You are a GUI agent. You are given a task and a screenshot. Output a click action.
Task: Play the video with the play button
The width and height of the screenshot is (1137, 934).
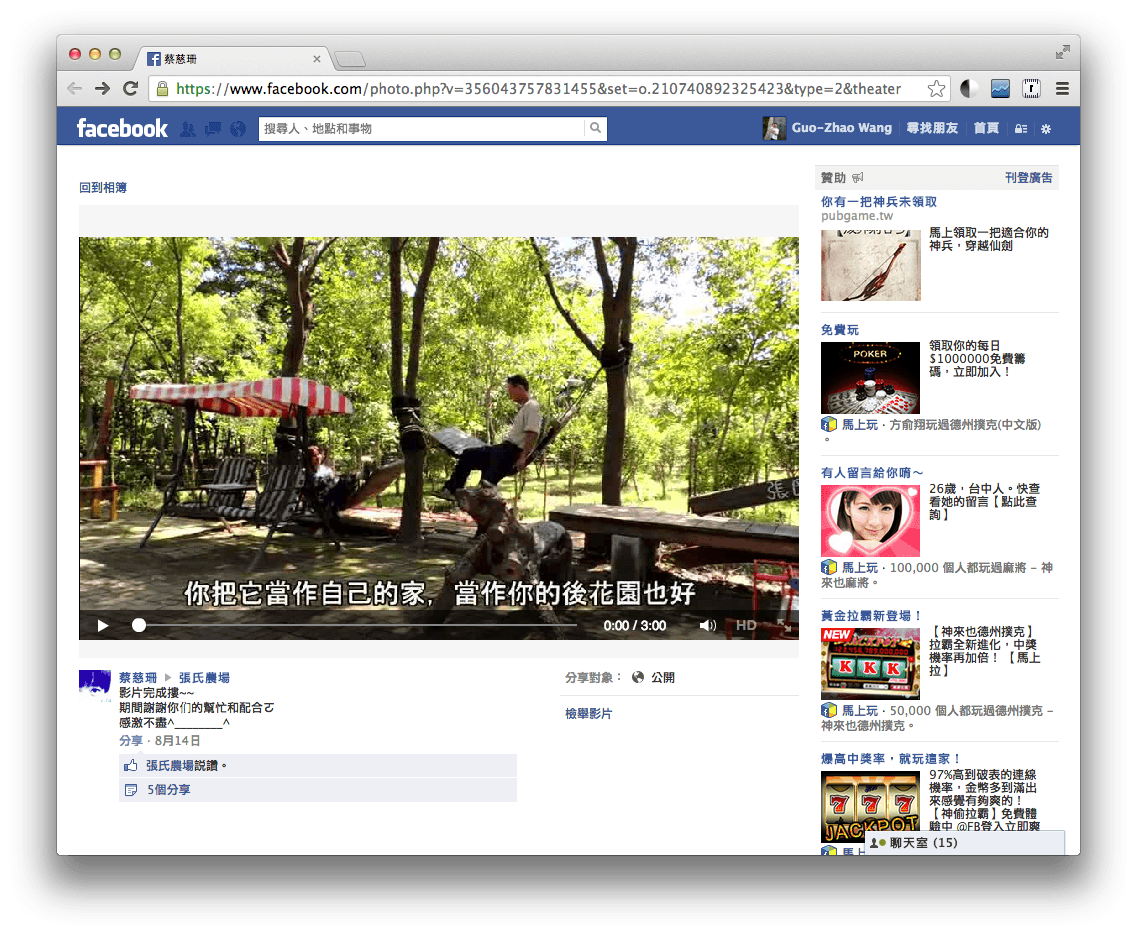click(x=103, y=626)
